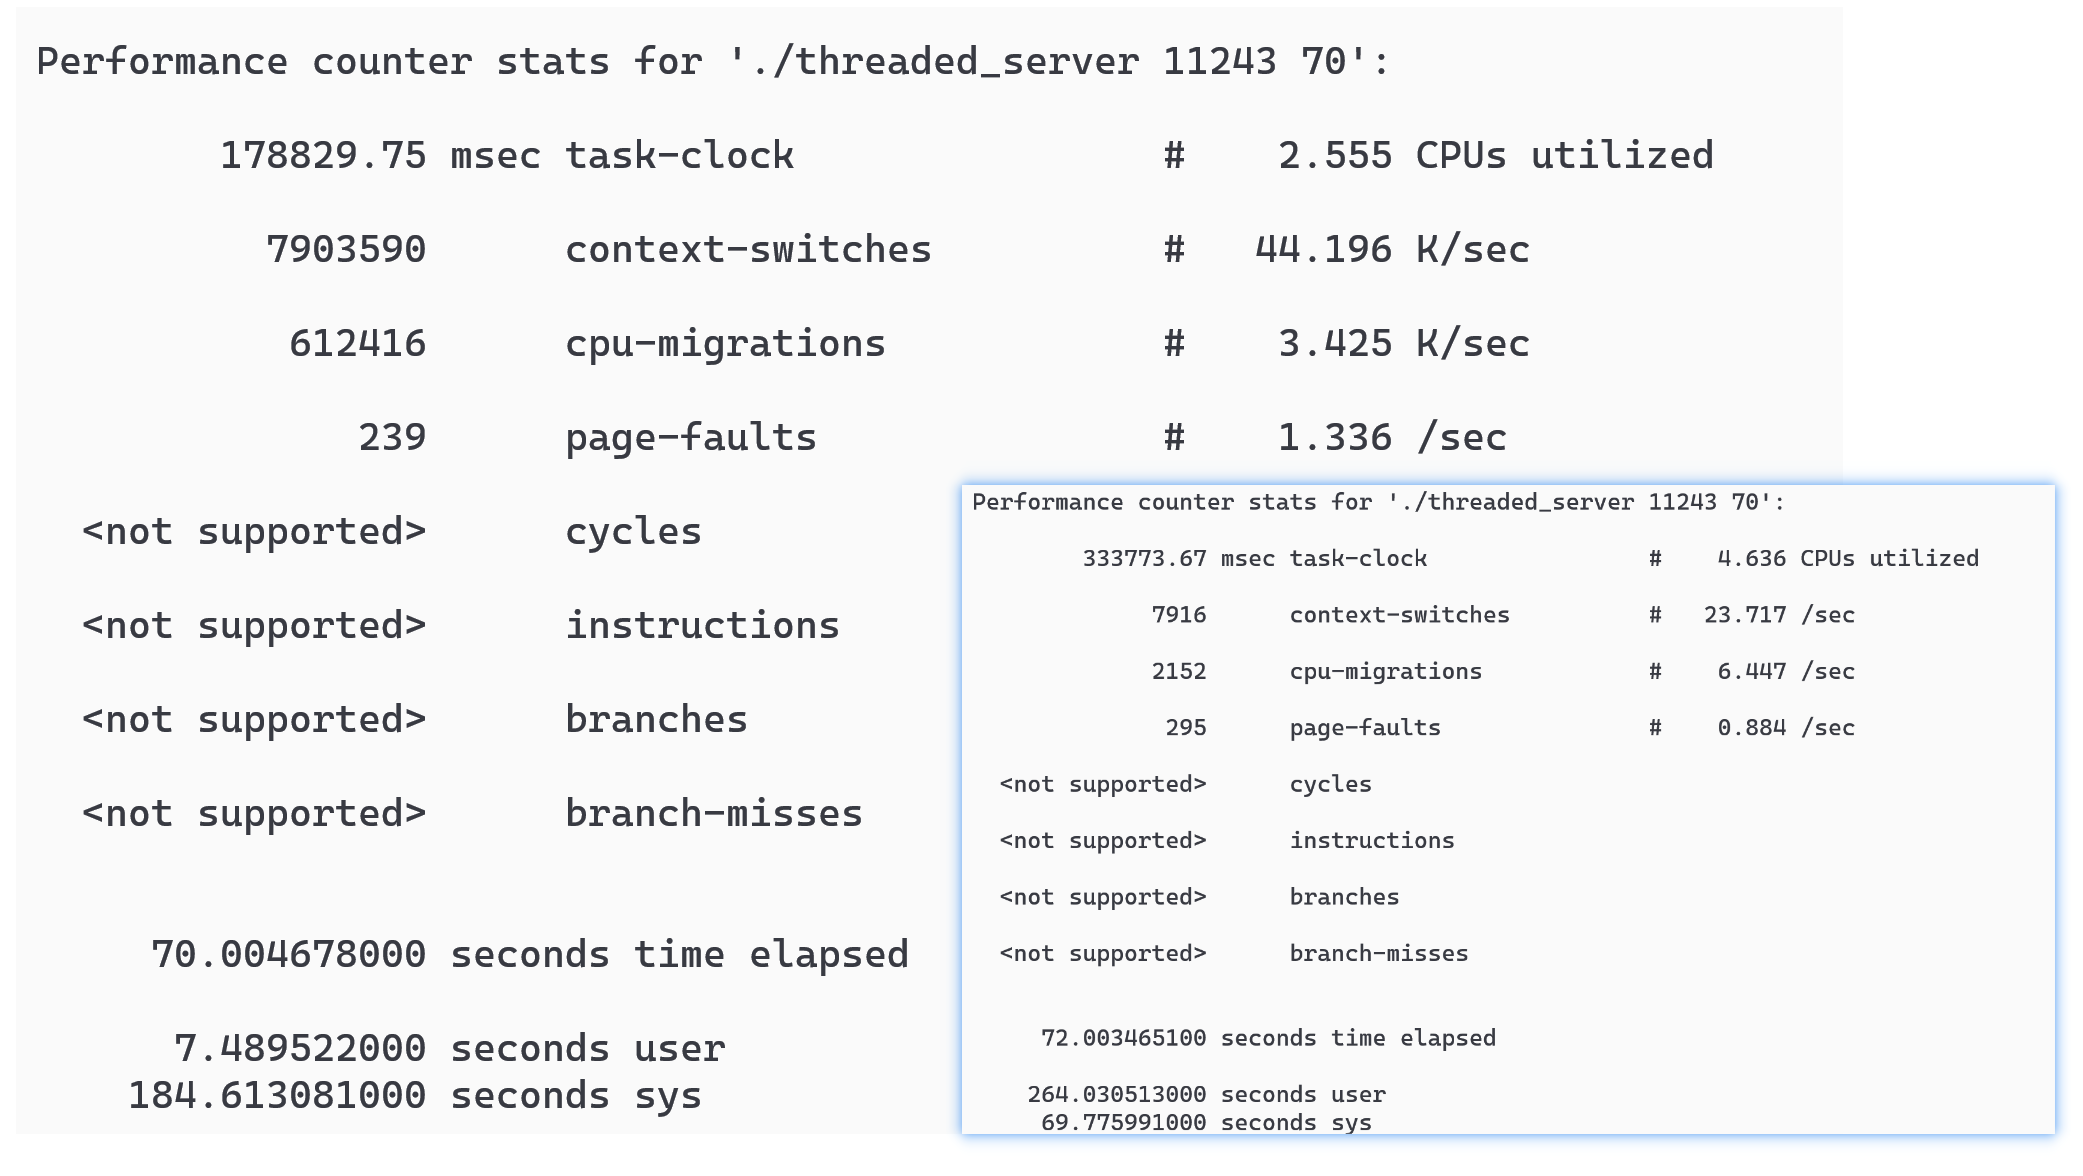
Task: Click the 7903590 context-switches count
Action: click(346, 250)
